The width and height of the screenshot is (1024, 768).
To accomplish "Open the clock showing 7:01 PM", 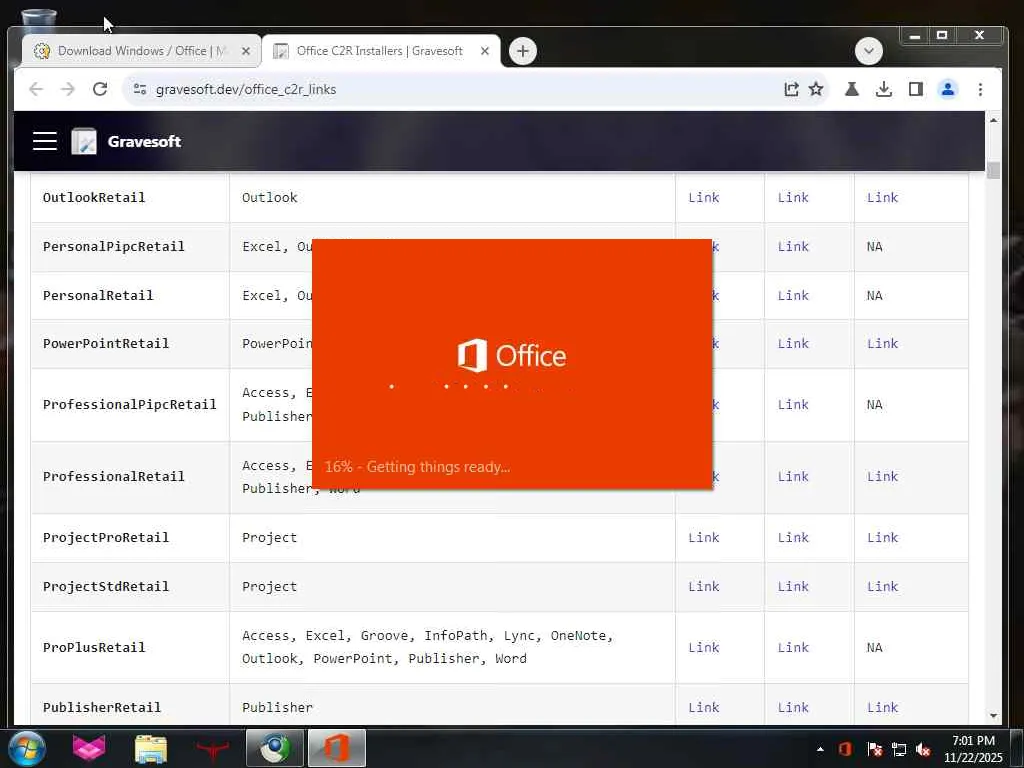I will (x=972, y=748).
